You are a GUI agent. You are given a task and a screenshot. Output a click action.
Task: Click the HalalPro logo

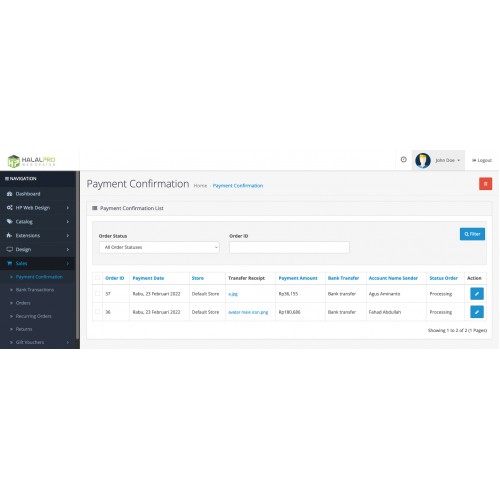pos(32,161)
